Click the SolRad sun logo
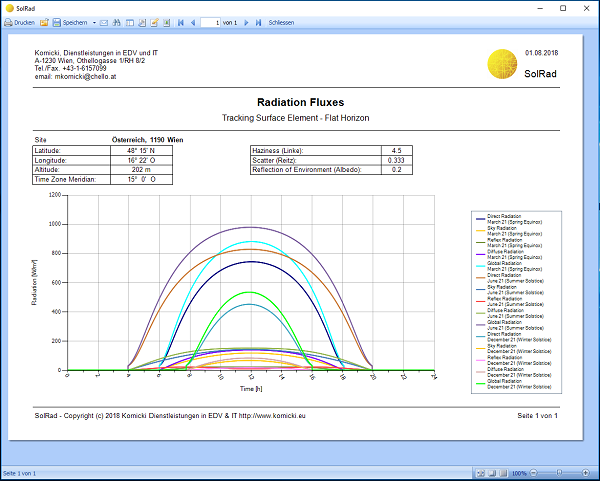The image size is (600, 481). coord(500,66)
